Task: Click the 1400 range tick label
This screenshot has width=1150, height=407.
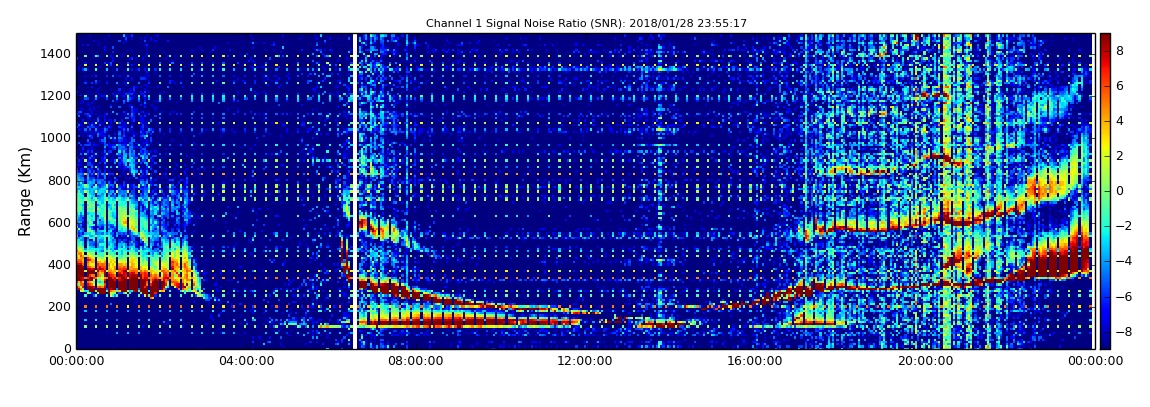Action: (x=56, y=54)
